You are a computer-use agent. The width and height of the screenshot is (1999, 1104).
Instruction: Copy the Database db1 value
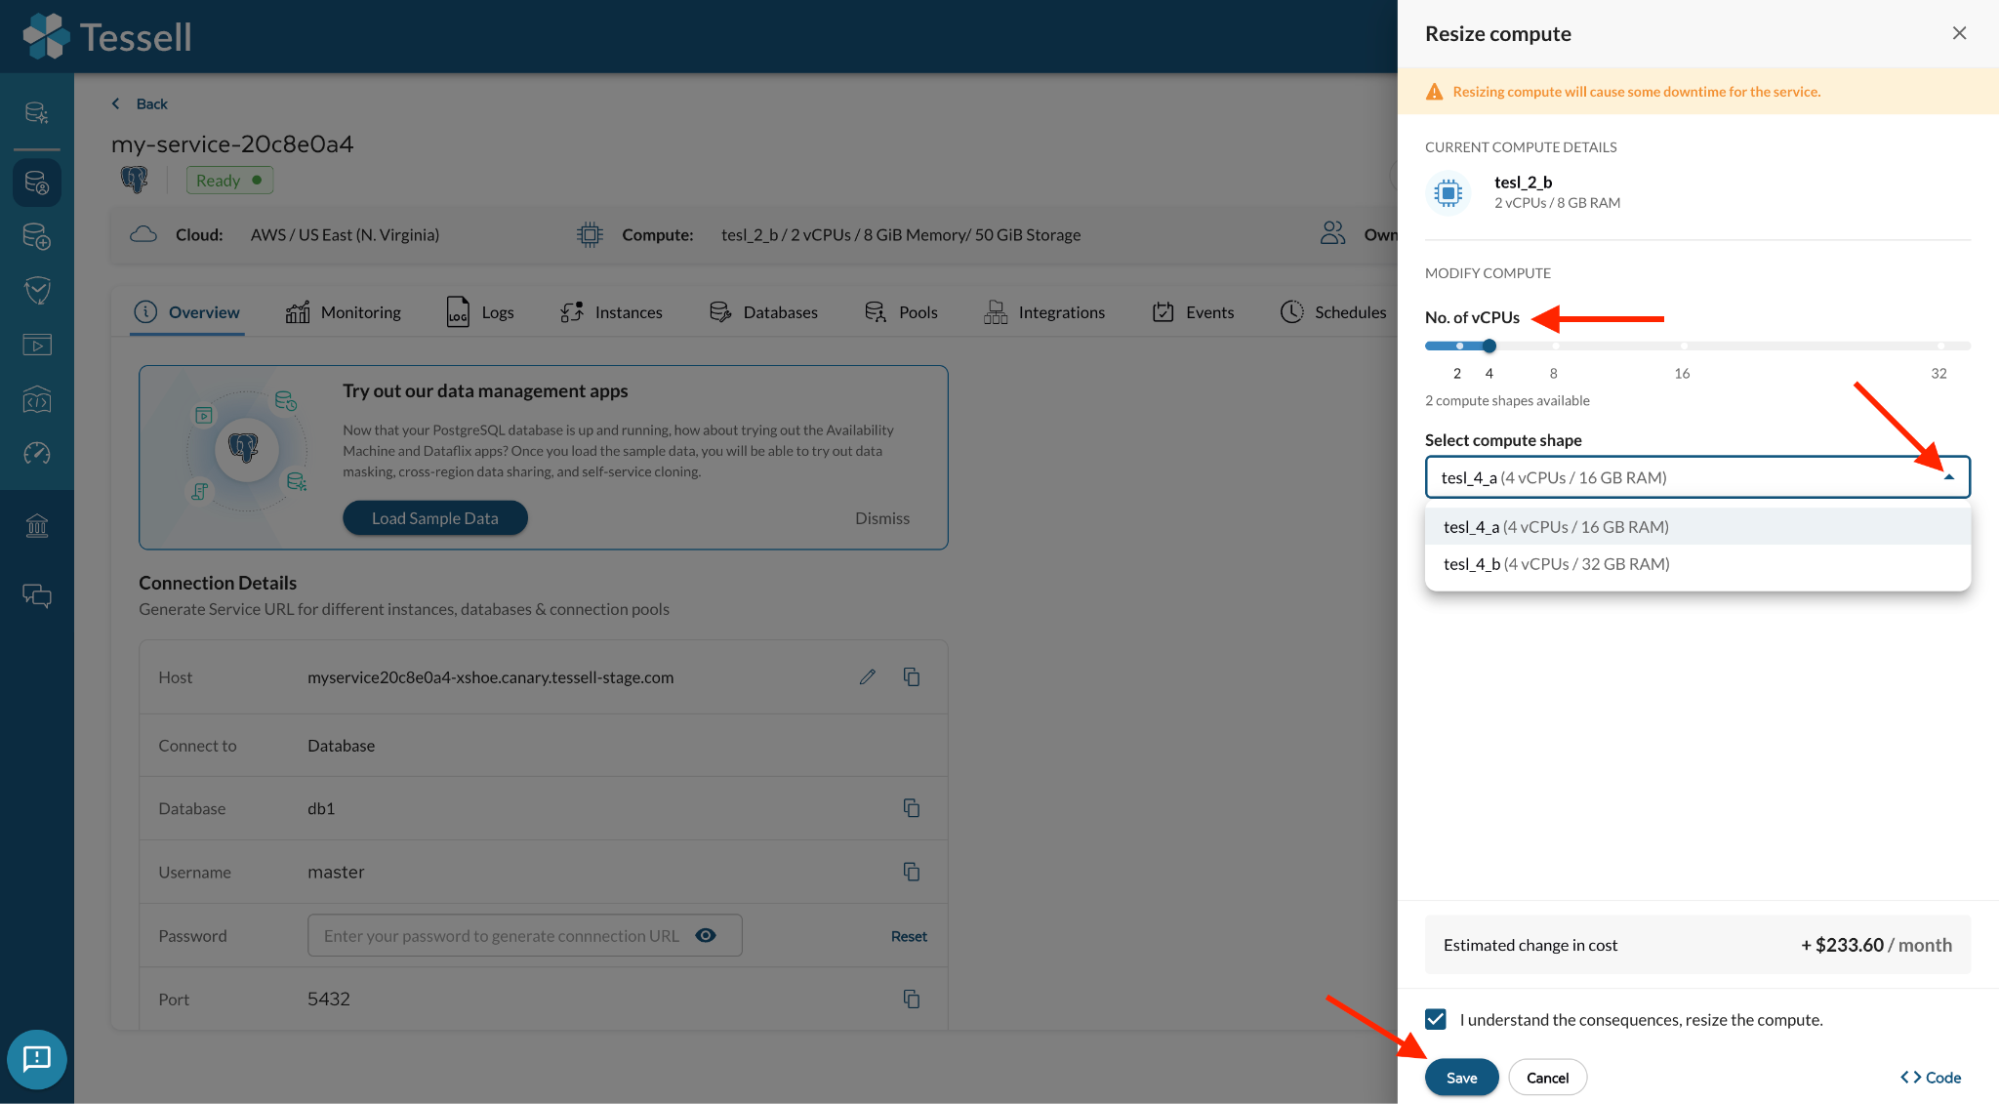(x=911, y=808)
